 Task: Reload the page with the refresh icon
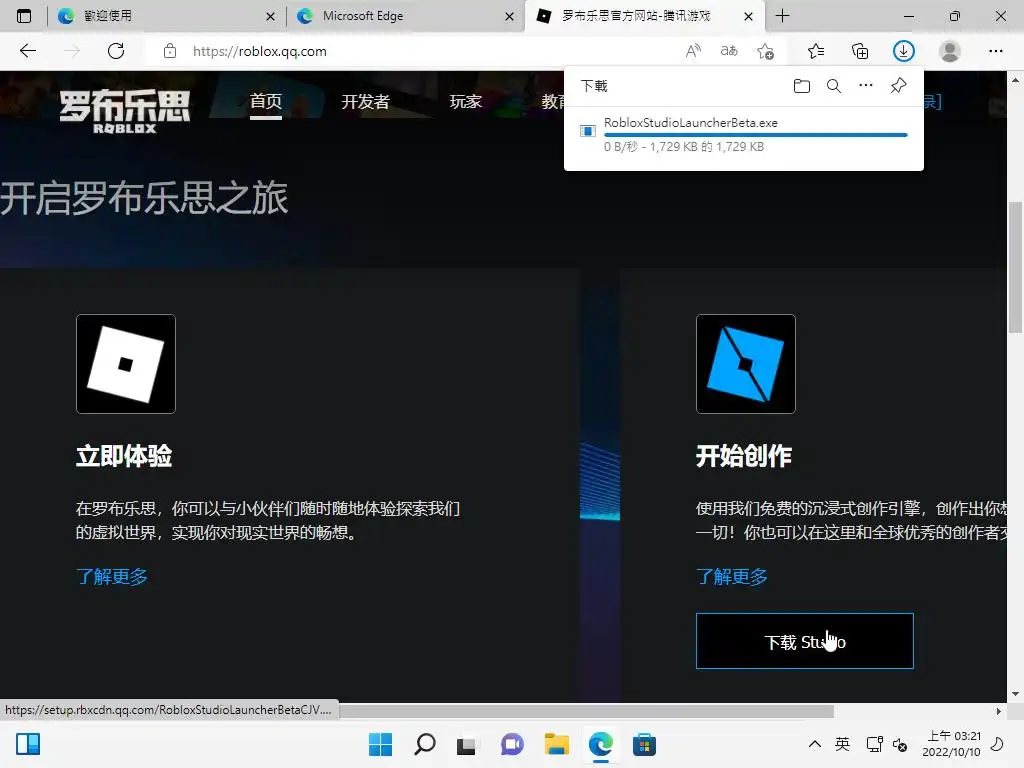coord(116,51)
